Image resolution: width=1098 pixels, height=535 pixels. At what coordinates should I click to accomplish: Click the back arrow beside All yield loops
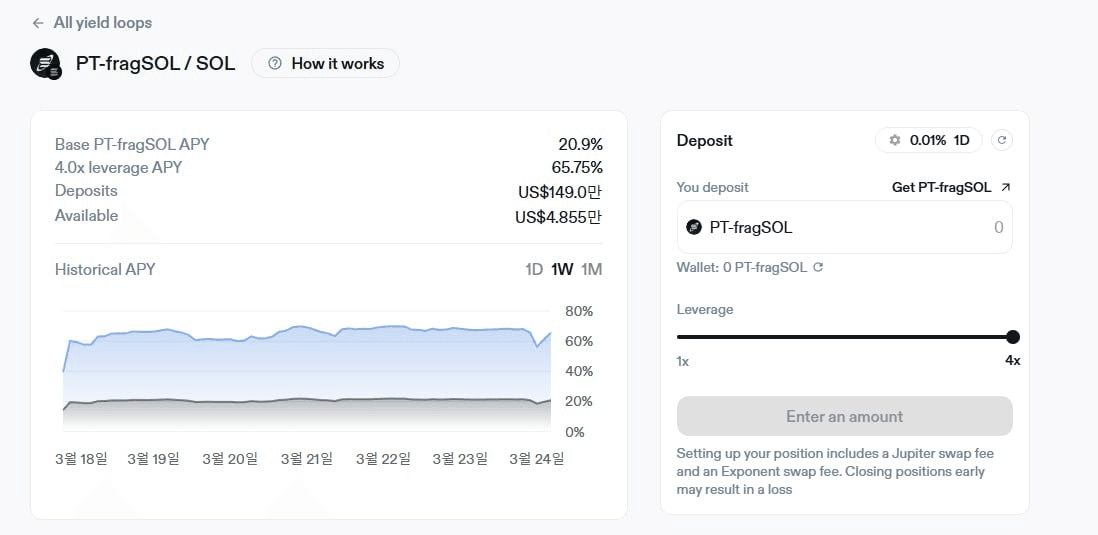coord(38,23)
